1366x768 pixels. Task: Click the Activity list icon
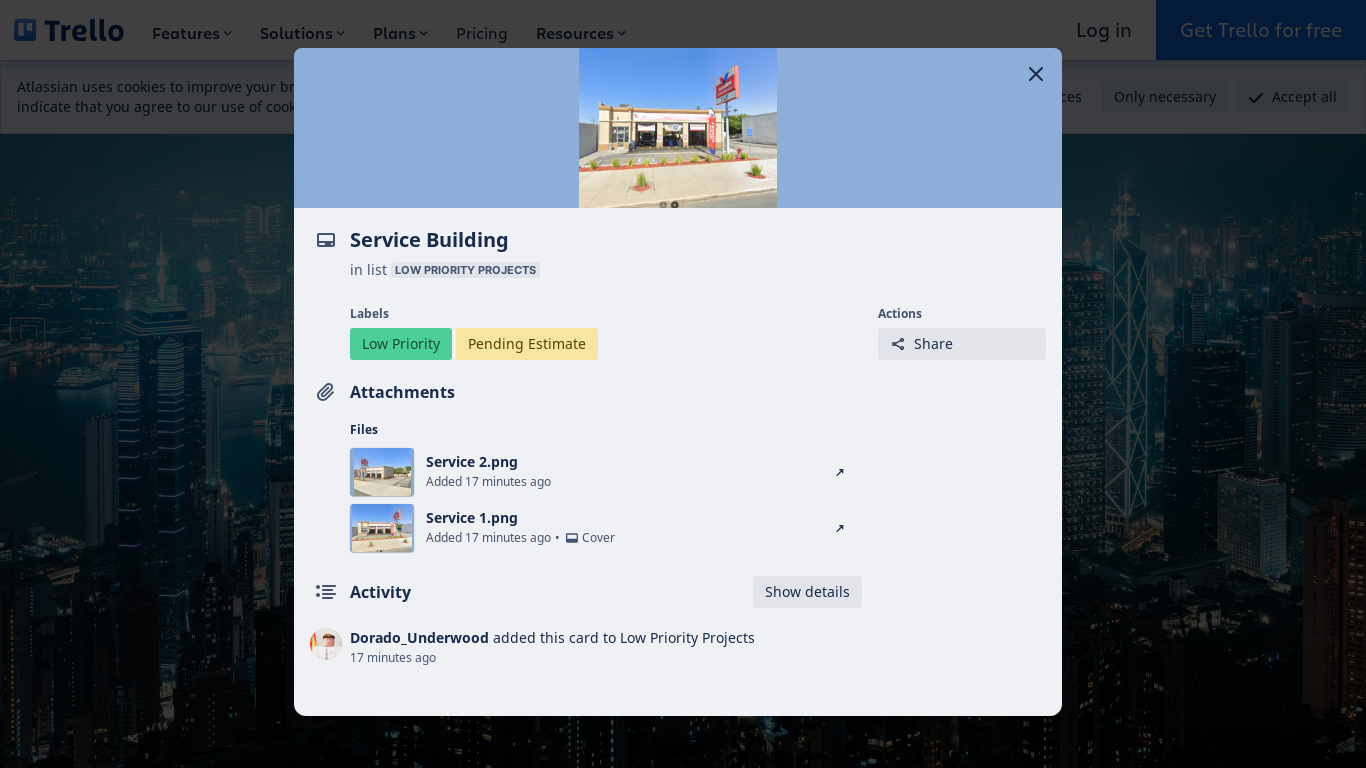[326, 592]
